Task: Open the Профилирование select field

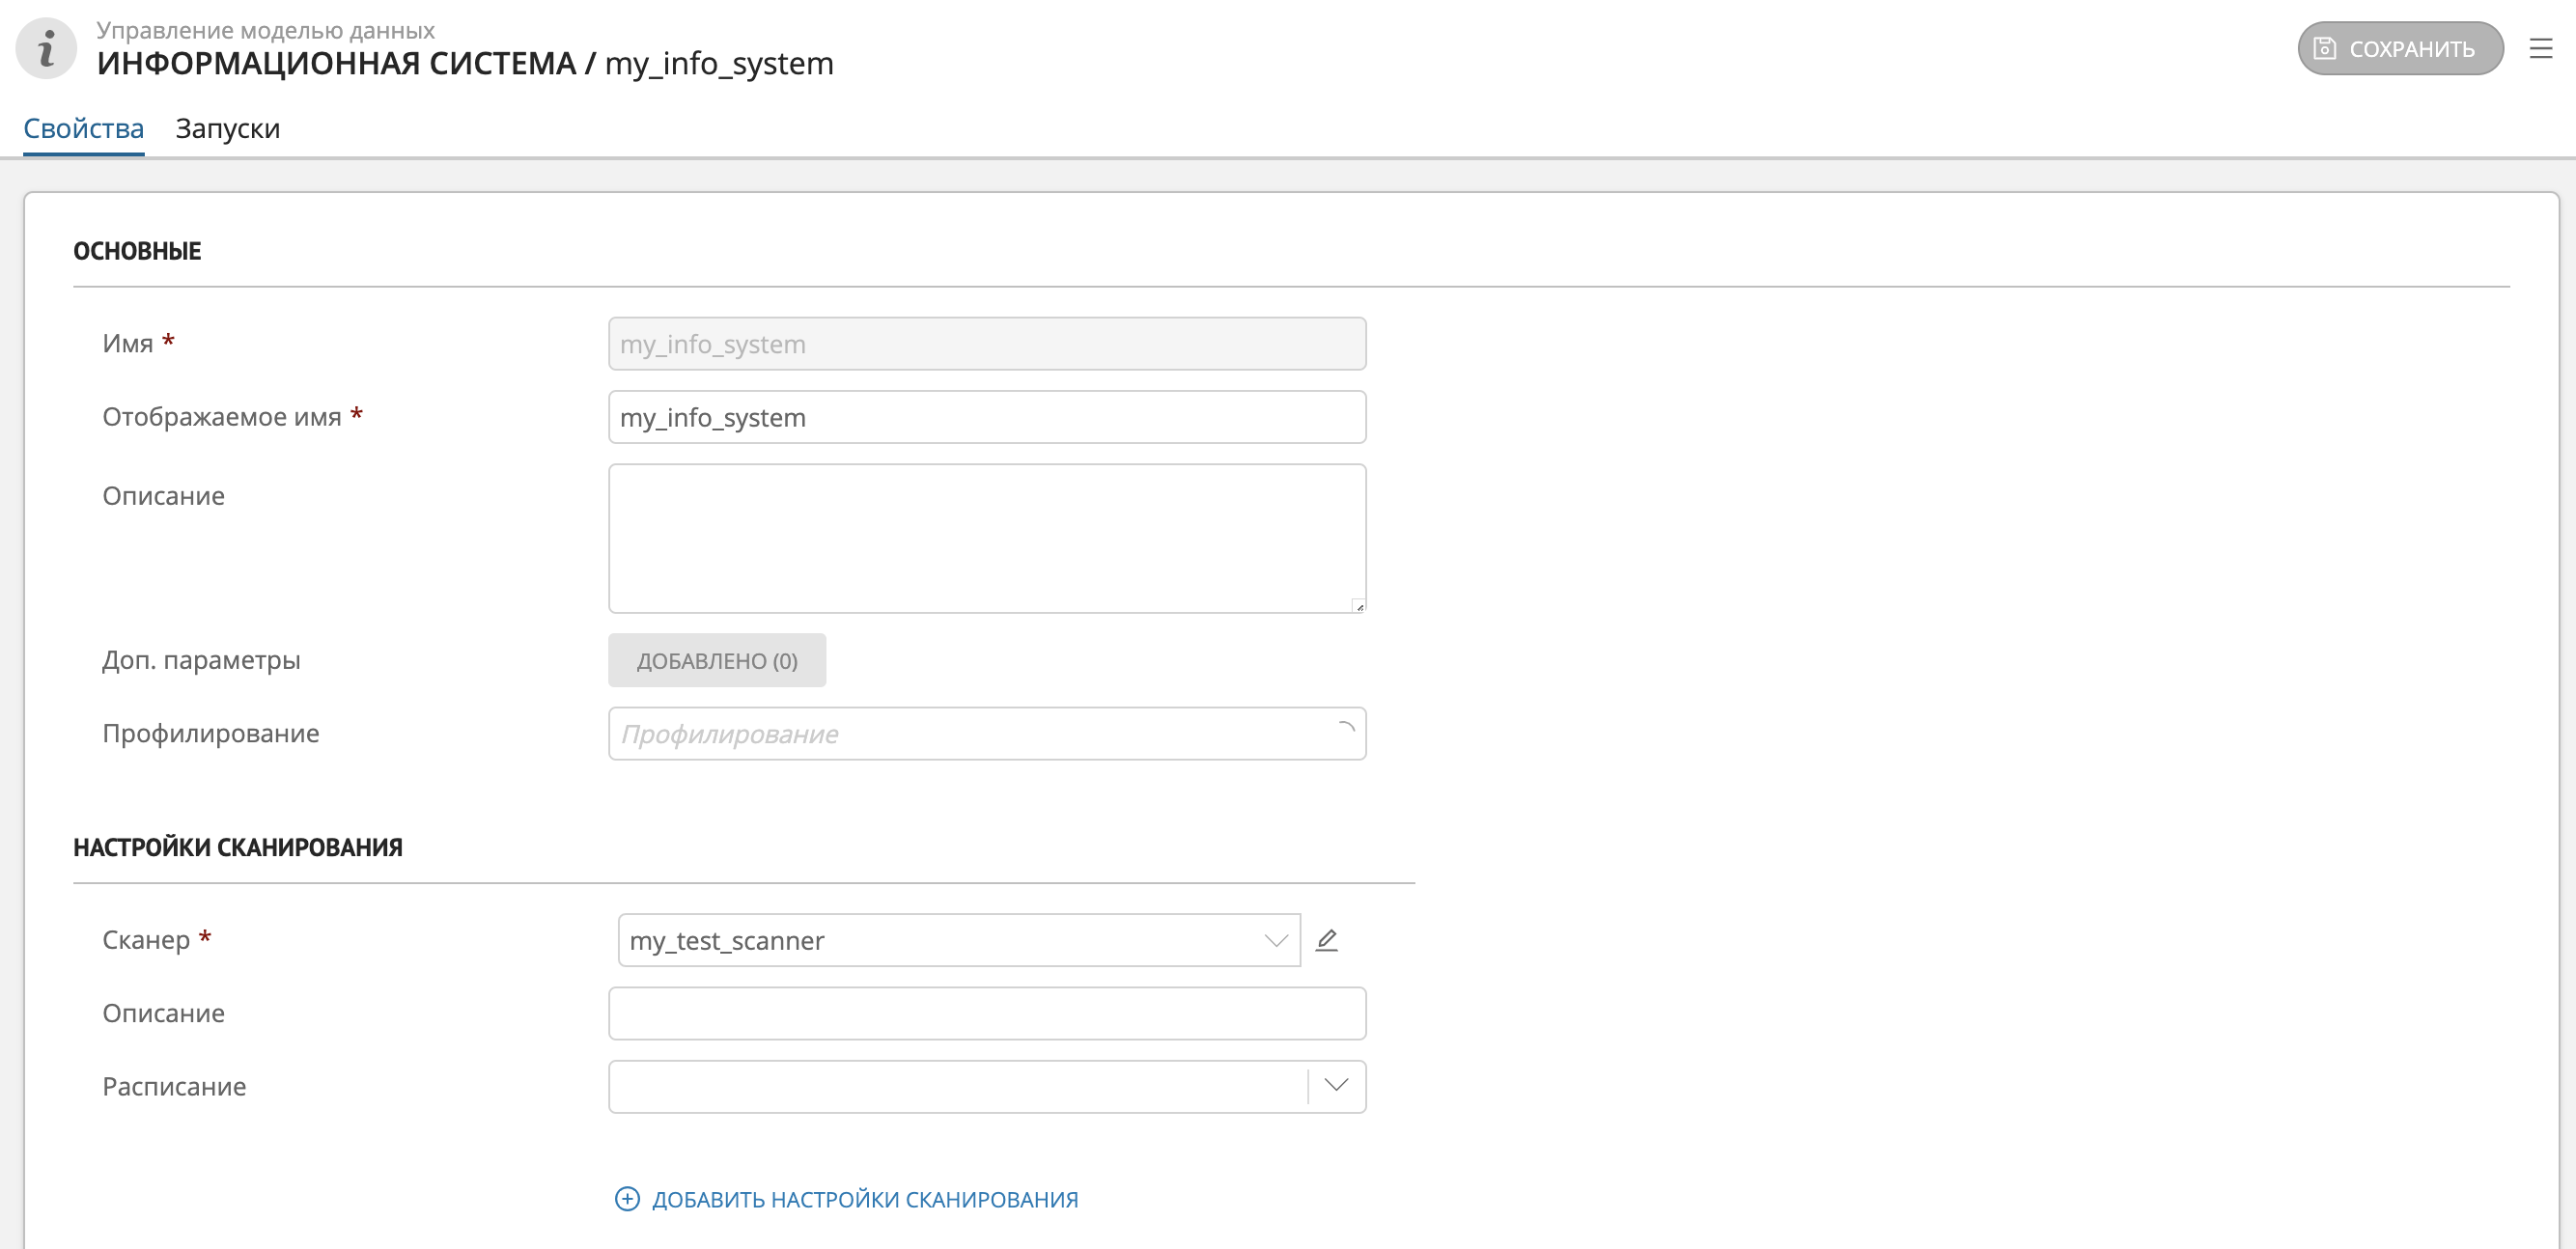Action: 970,734
